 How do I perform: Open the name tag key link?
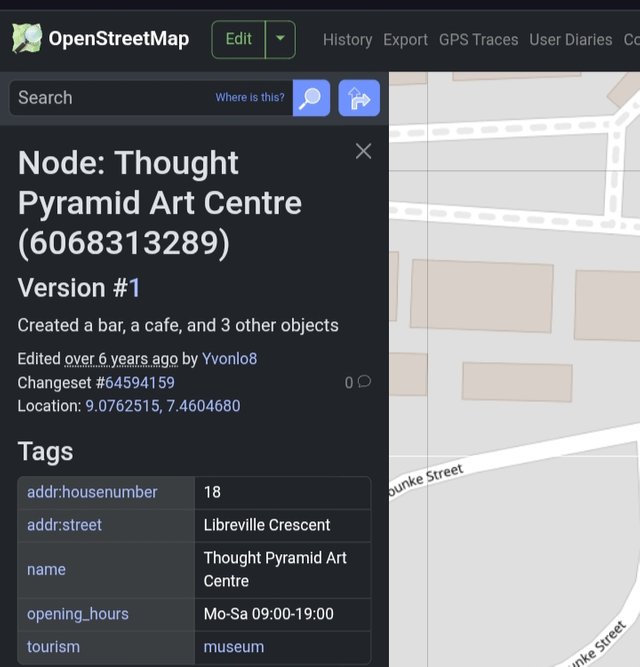click(x=46, y=570)
